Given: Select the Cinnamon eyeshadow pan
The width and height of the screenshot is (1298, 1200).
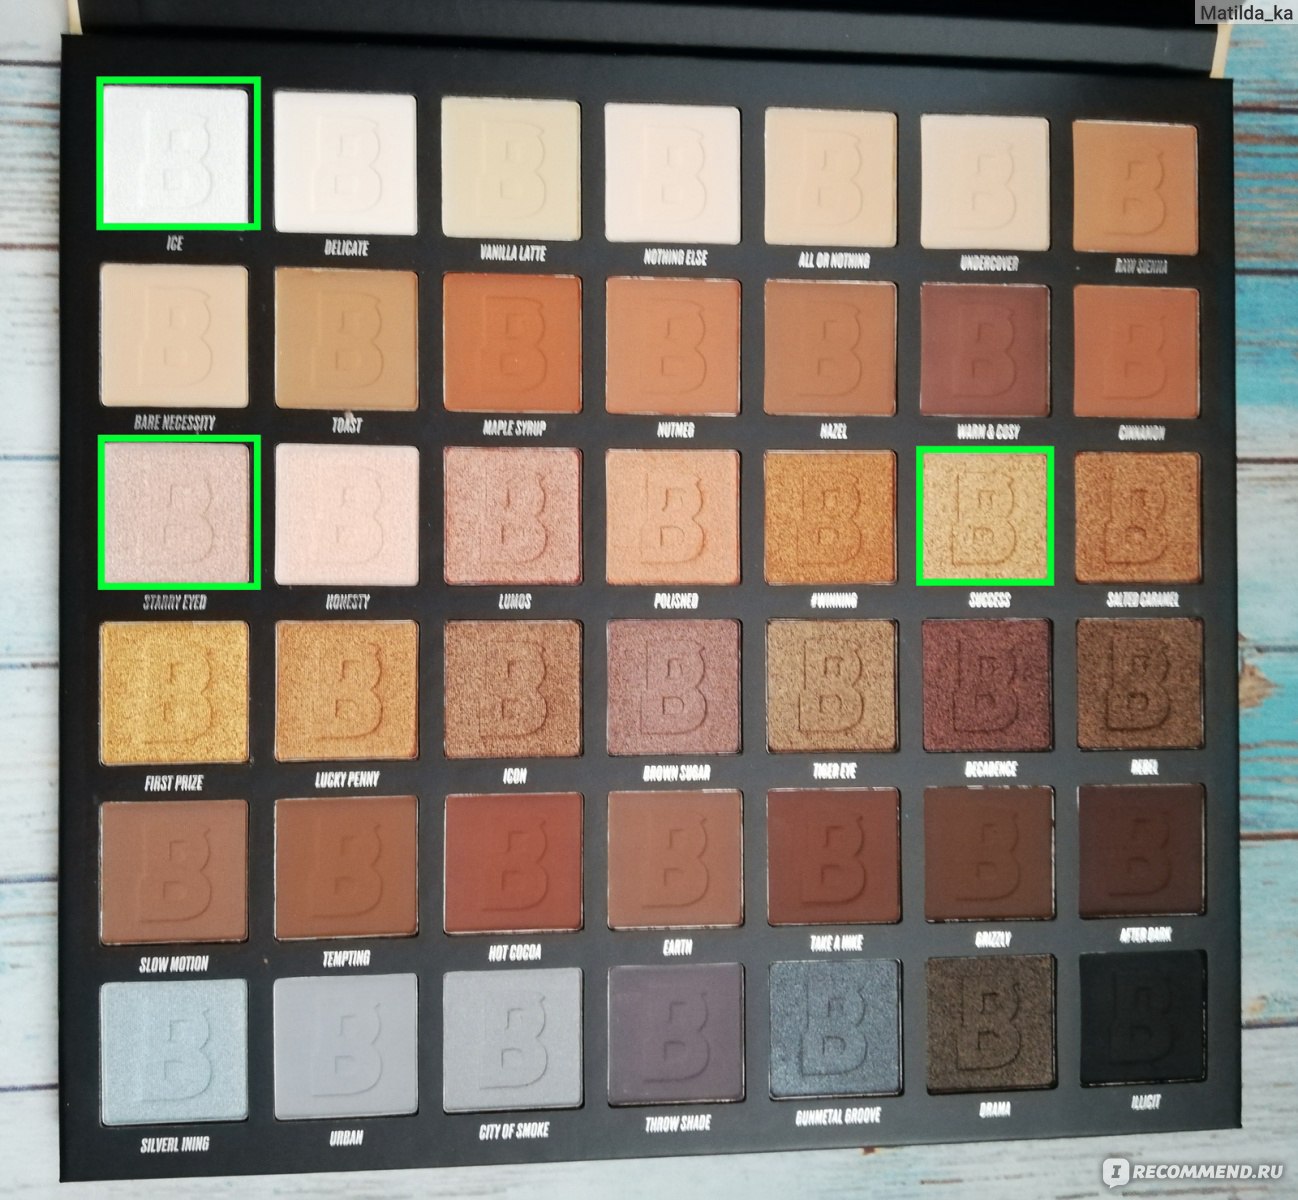Looking at the screenshot, I should click(1135, 353).
